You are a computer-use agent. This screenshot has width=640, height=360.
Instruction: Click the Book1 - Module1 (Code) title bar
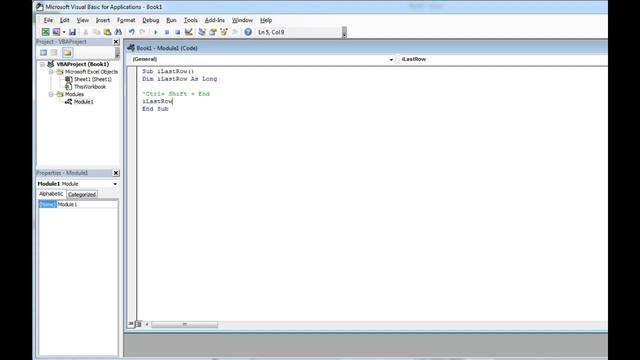tap(367, 48)
